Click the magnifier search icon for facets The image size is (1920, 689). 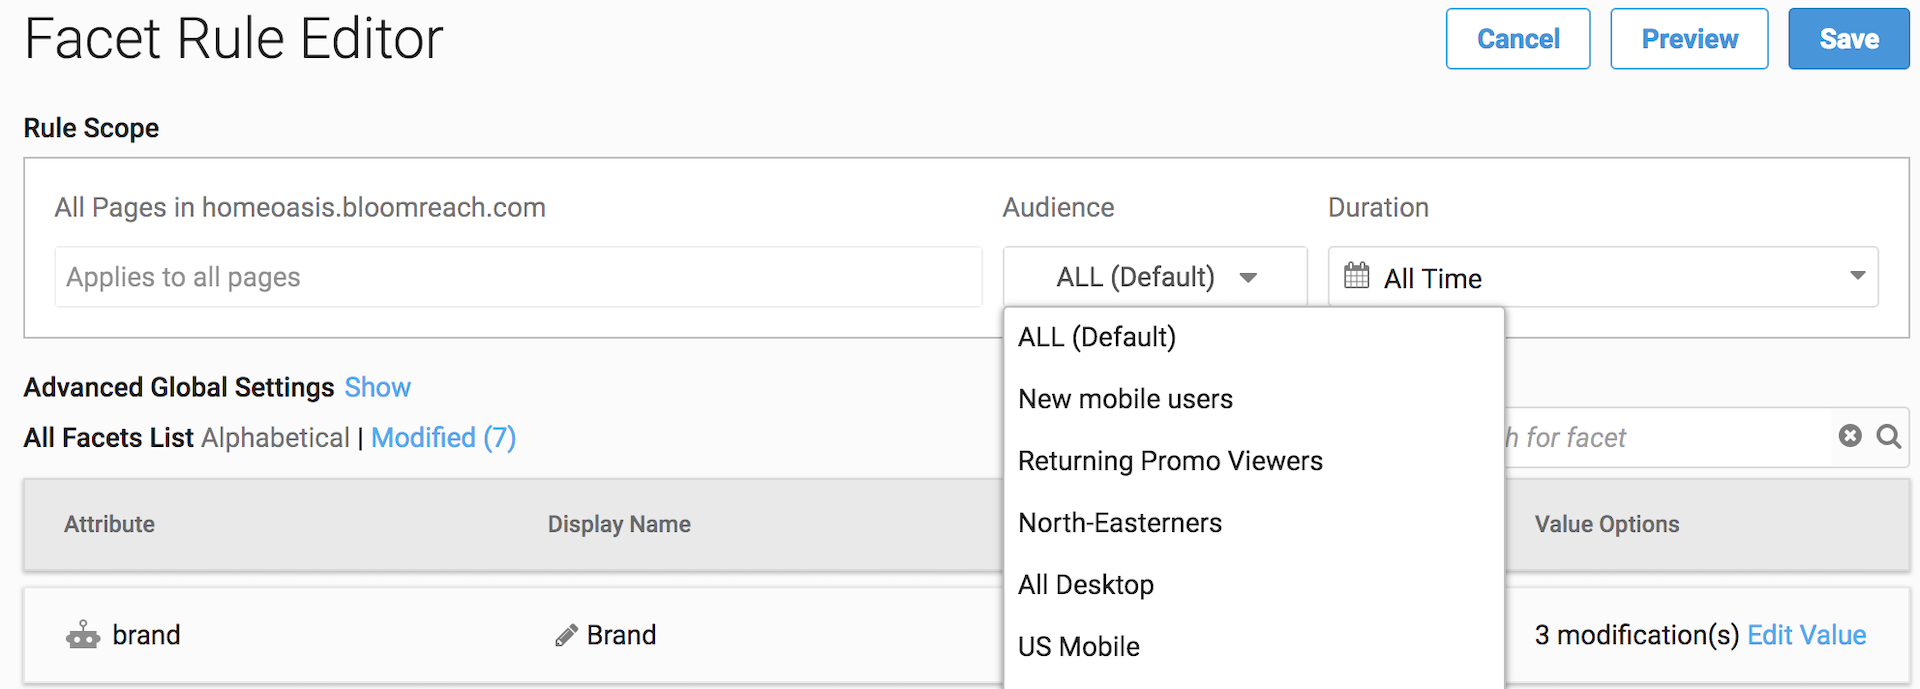tap(1888, 436)
